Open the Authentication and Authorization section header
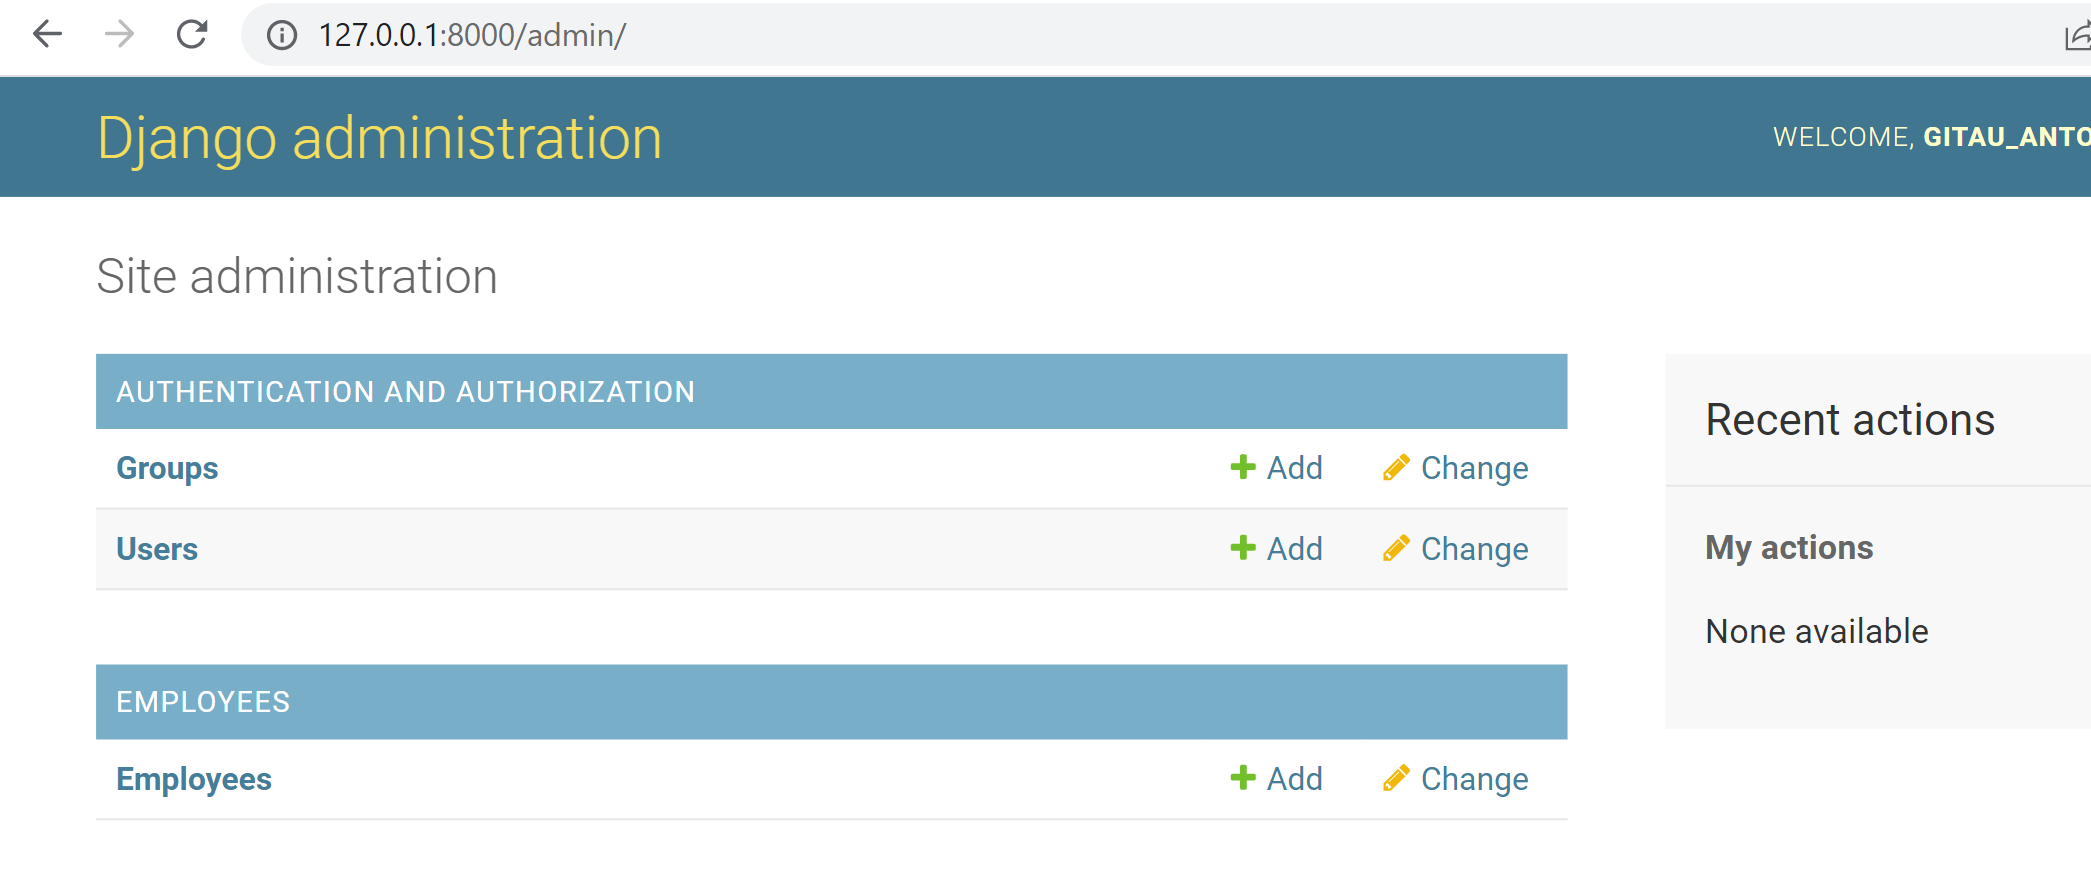This screenshot has width=2091, height=883. [405, 392]
